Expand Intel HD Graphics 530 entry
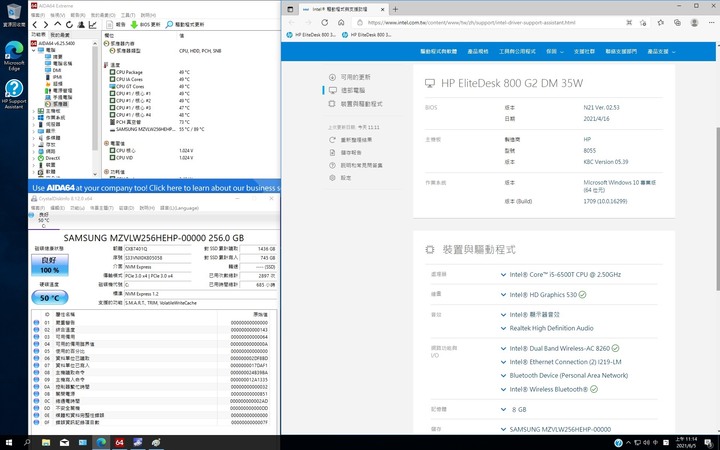This screenshot has width=720, height=450. [x=503, y=295]
